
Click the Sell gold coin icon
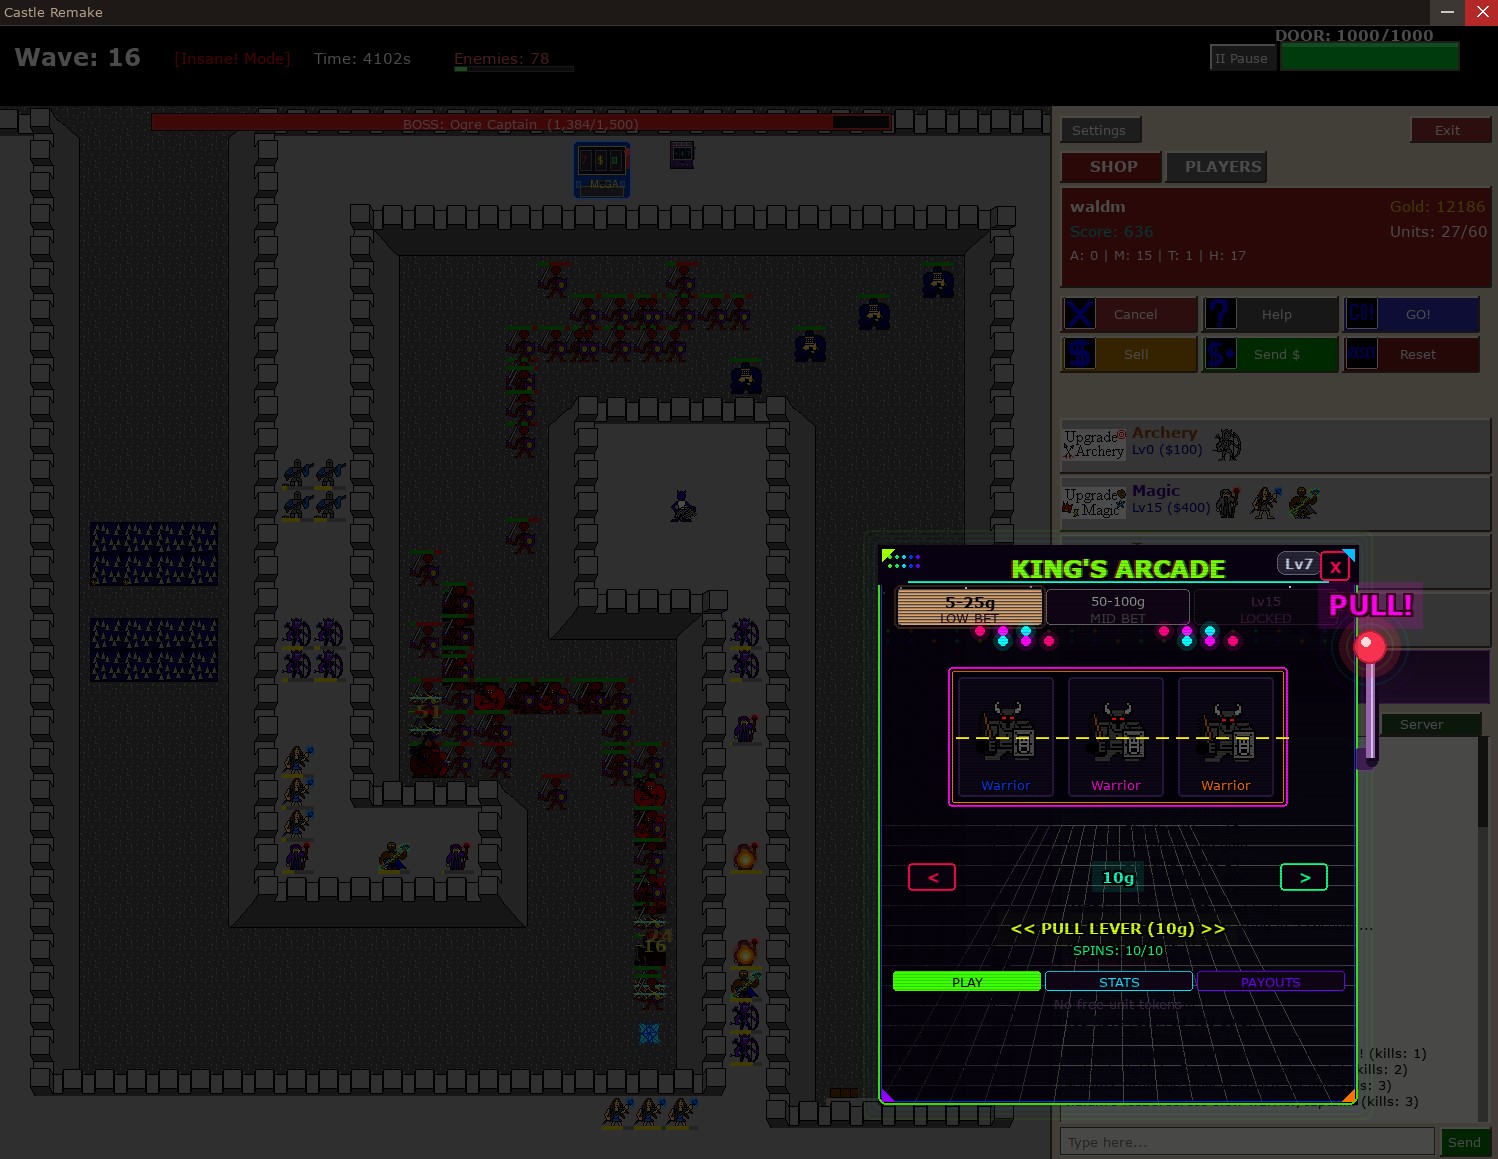click(x=1080, y=354)
